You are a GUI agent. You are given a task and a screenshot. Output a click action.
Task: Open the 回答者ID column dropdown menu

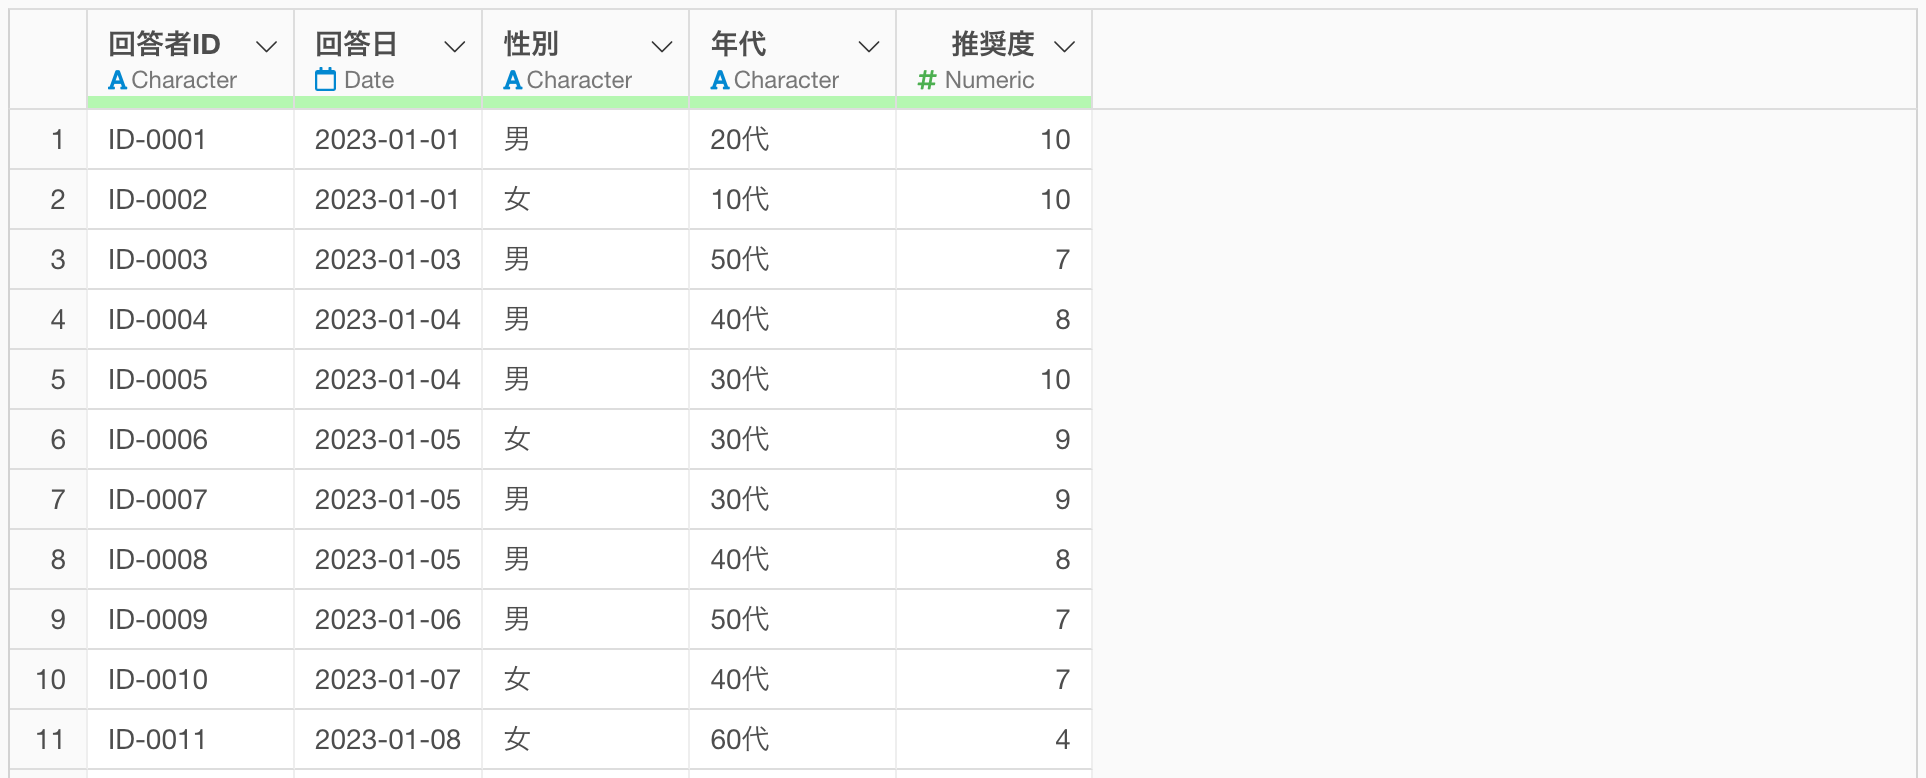[x=266, y=46]
